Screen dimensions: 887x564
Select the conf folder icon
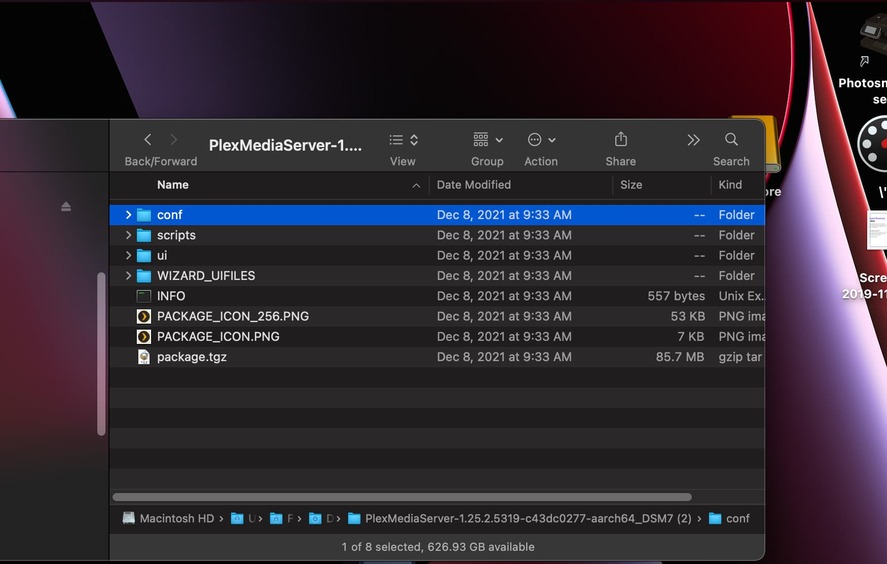(144, 215)
